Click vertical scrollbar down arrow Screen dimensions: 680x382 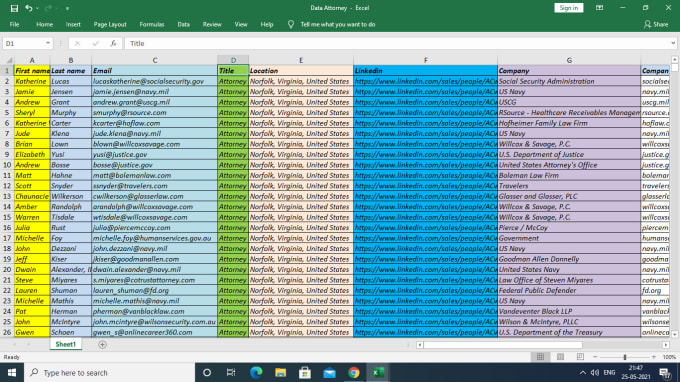pyautogui.click(x=674, y=334)
